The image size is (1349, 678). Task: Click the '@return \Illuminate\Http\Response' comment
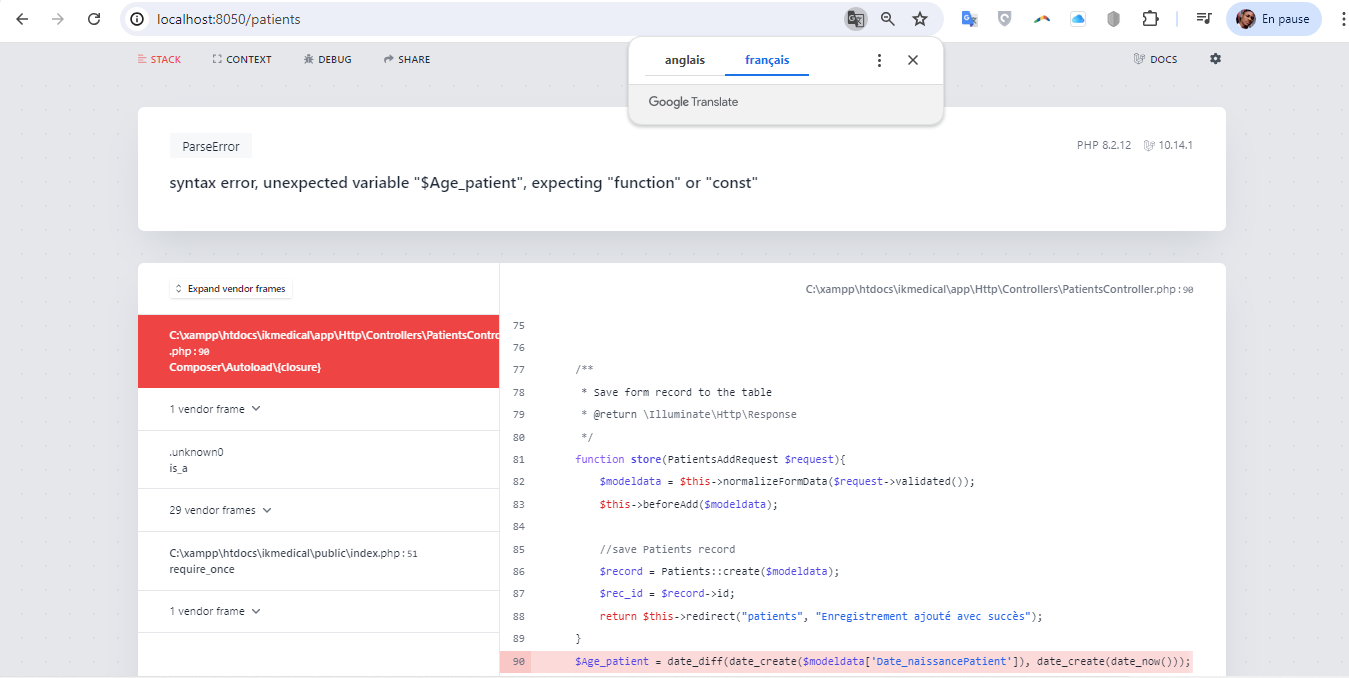pyautogui.click(x=688, y=414)
